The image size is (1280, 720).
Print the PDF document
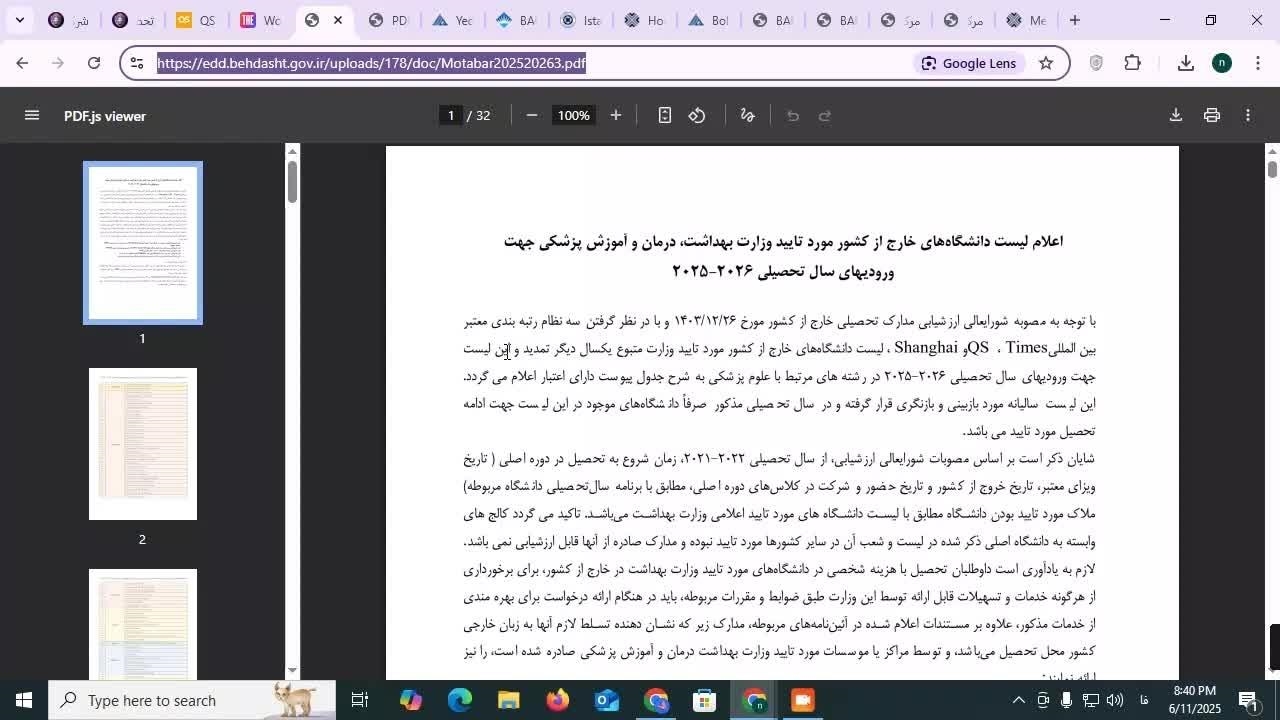(1212, 115)
